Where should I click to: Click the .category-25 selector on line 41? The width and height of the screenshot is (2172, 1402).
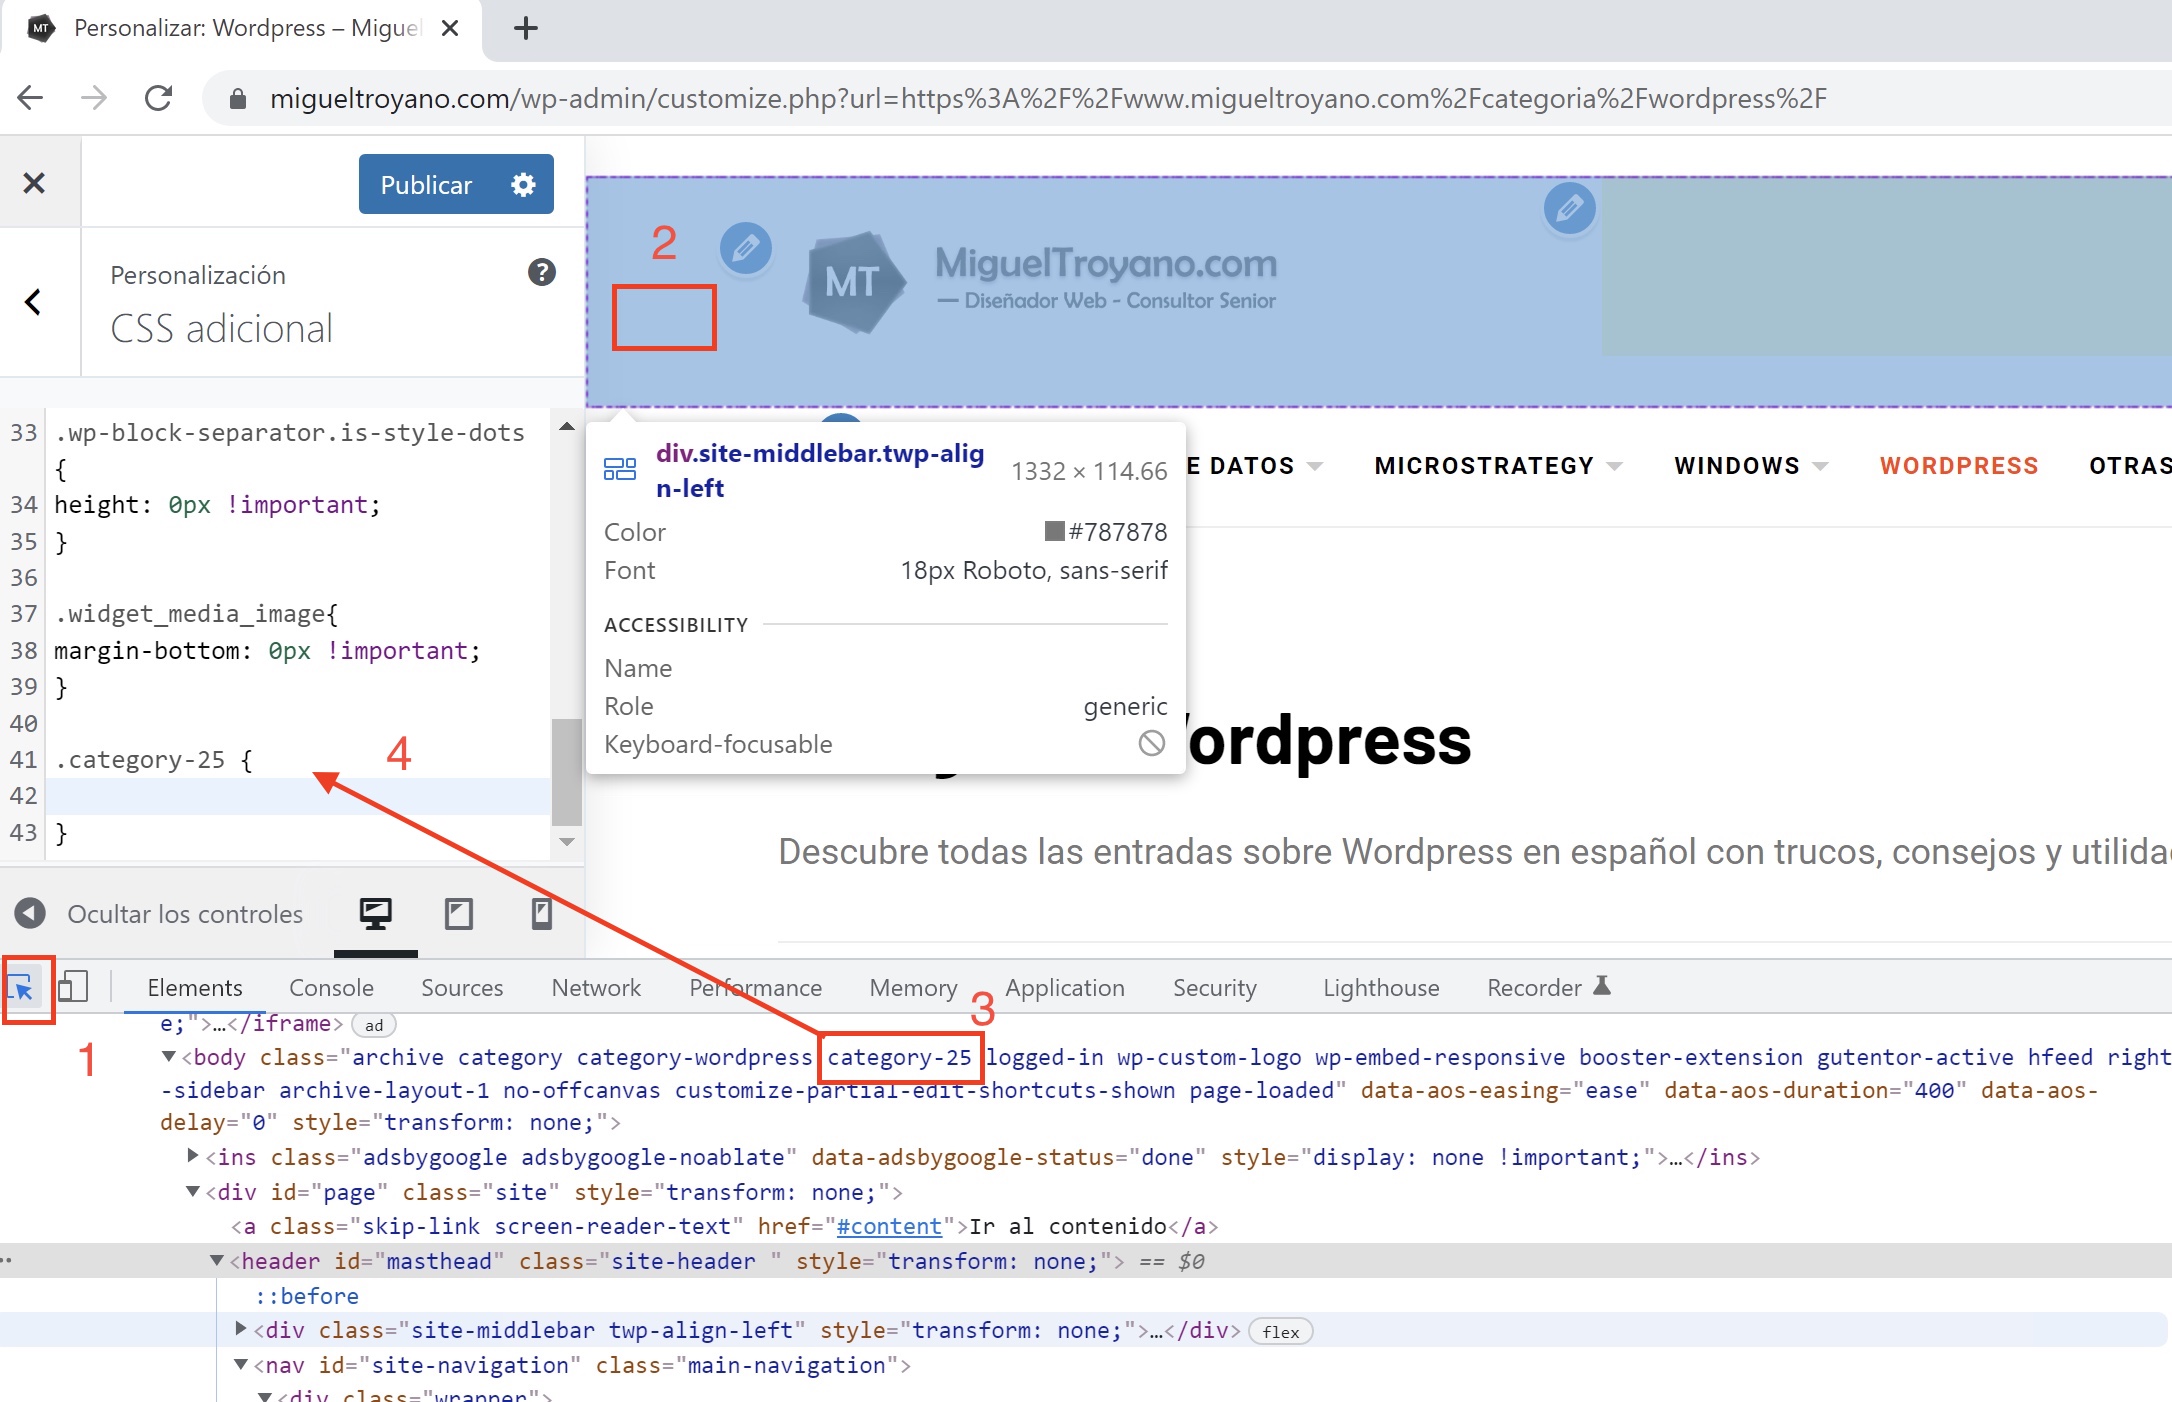point(139,760)
